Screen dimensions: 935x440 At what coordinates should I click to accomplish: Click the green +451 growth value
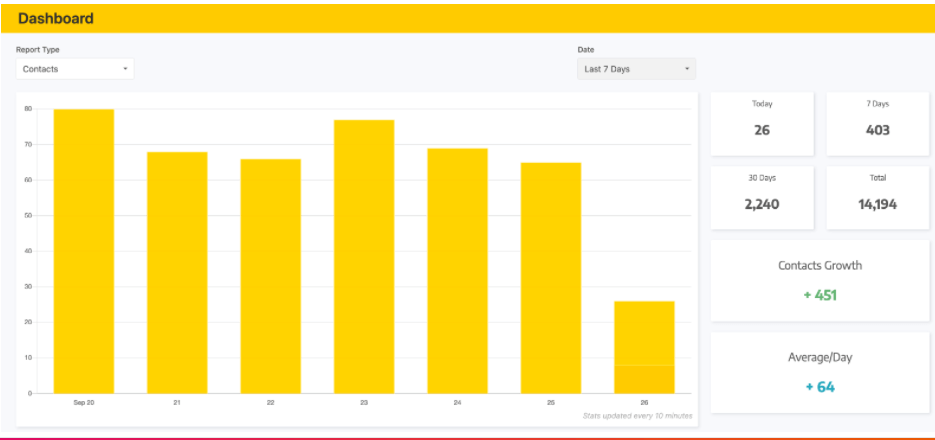click(x=820, y=295)
